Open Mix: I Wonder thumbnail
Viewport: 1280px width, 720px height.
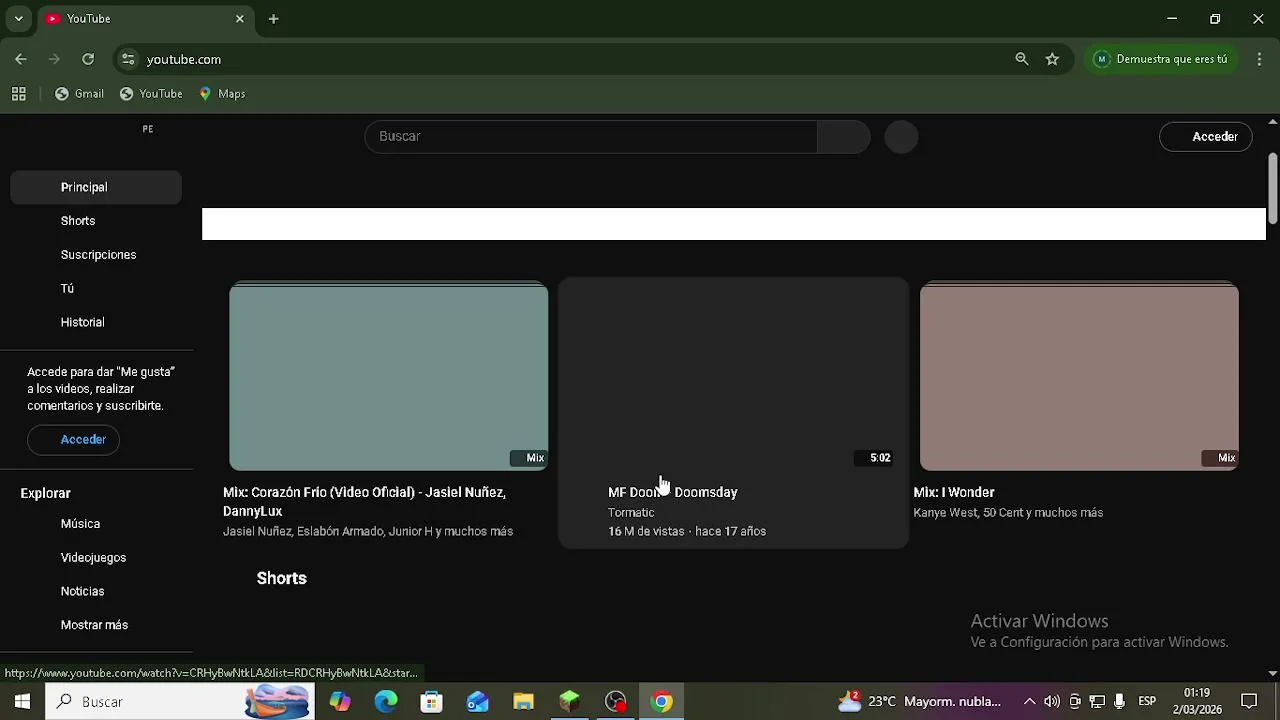(x=1079, y=376)
